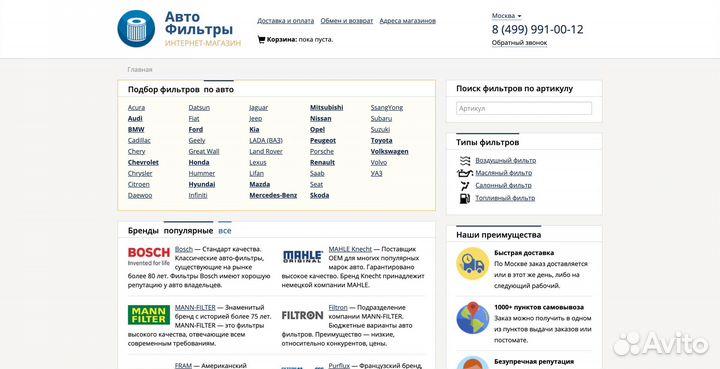This screenshot has height=369, width=720.
Task: Open the Filtron brand text link
Action: point(338,308)
